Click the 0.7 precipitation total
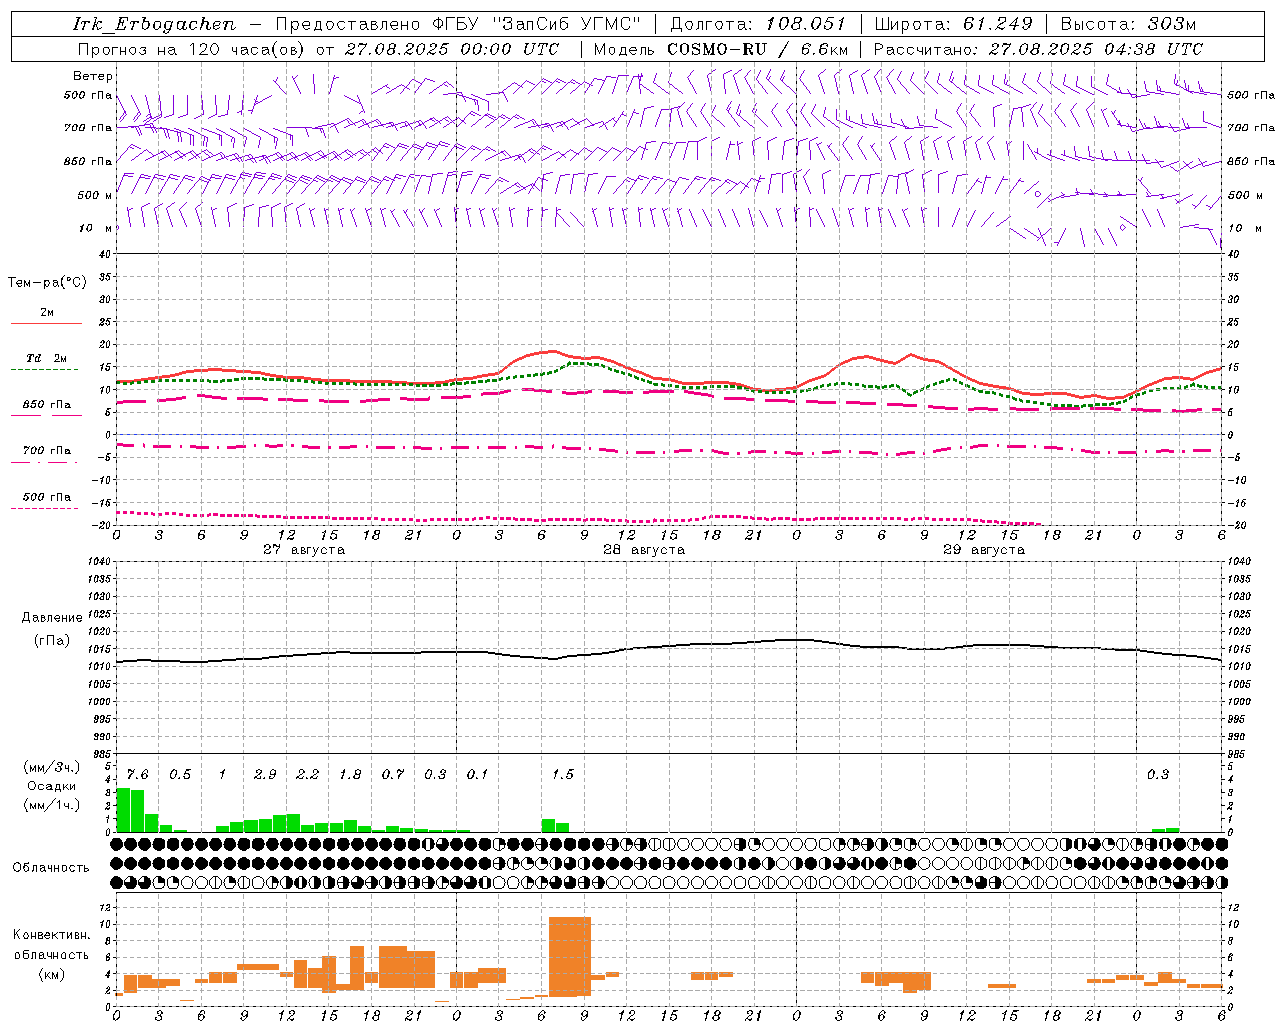The image size is (1280, 1024). point(393,775)
